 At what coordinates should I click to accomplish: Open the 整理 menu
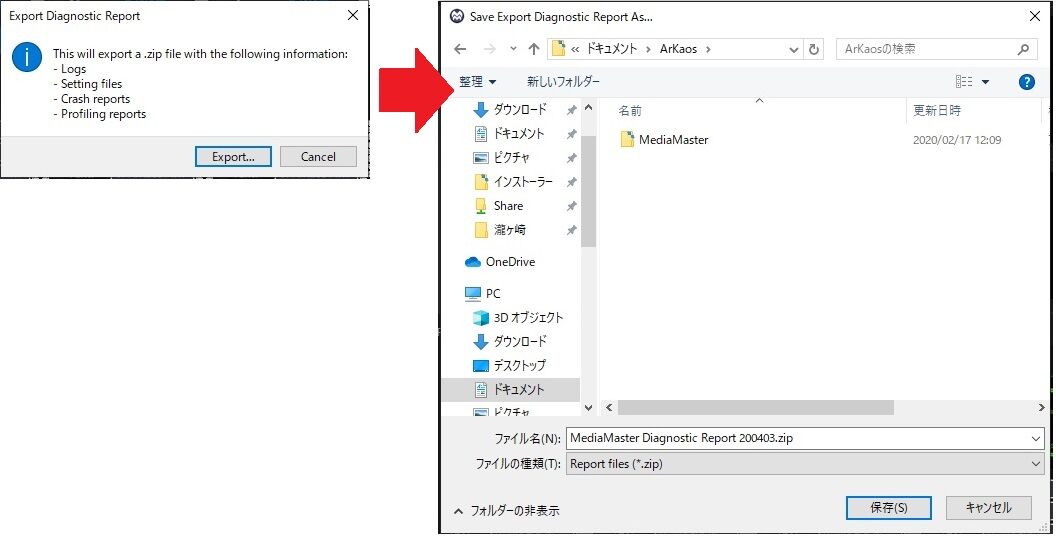[477, 82]
